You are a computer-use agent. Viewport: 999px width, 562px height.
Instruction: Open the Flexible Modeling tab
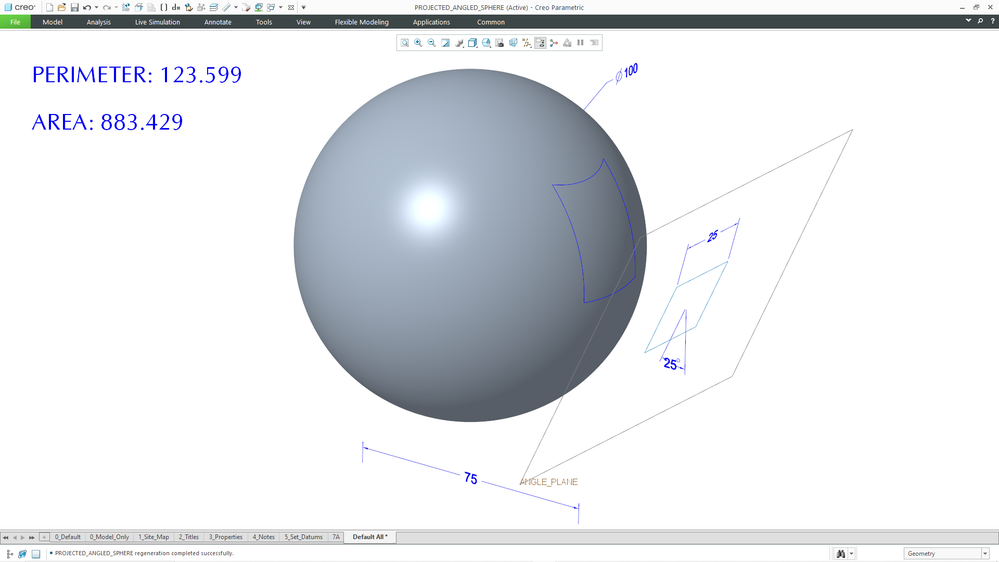362,22
